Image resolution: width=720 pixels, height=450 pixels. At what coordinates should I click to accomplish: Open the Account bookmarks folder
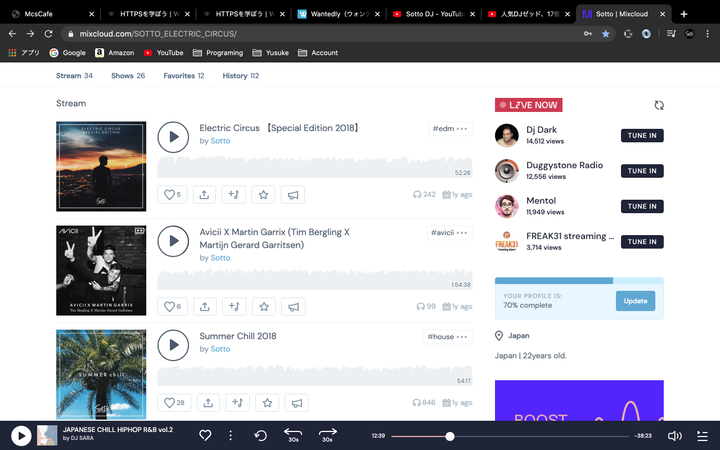click(318, 53)
